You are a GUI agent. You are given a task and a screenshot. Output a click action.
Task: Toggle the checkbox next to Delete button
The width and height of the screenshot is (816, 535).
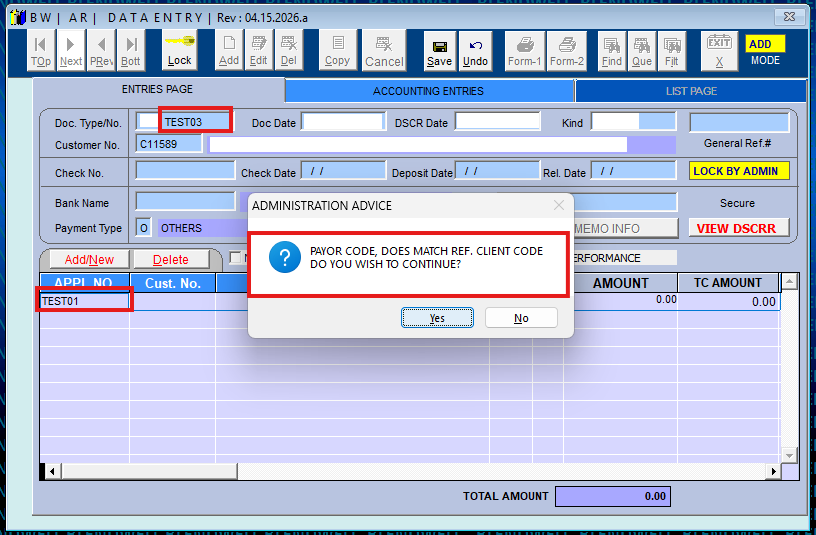point(235,258)
